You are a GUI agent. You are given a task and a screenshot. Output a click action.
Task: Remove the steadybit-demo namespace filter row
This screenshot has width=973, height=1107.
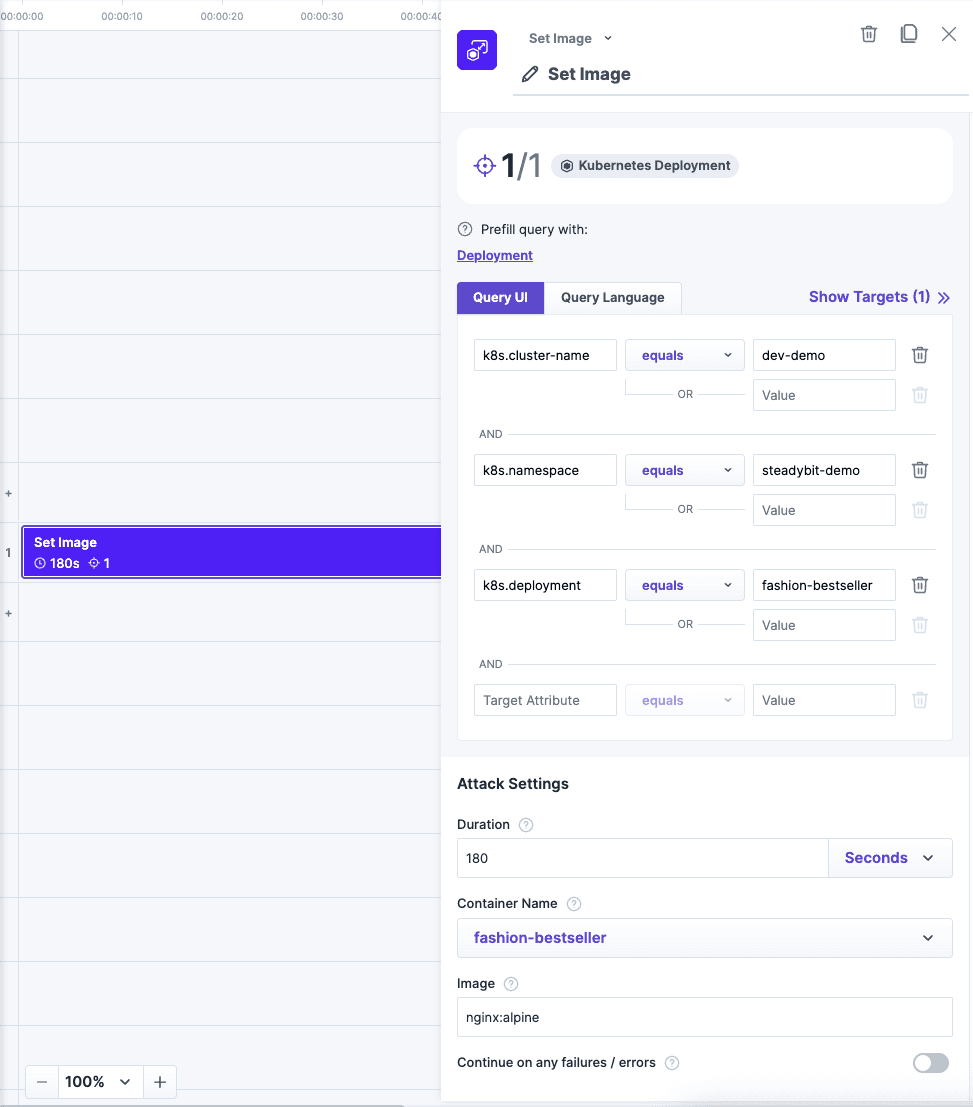pyautogui.click(x=919, y=470)
